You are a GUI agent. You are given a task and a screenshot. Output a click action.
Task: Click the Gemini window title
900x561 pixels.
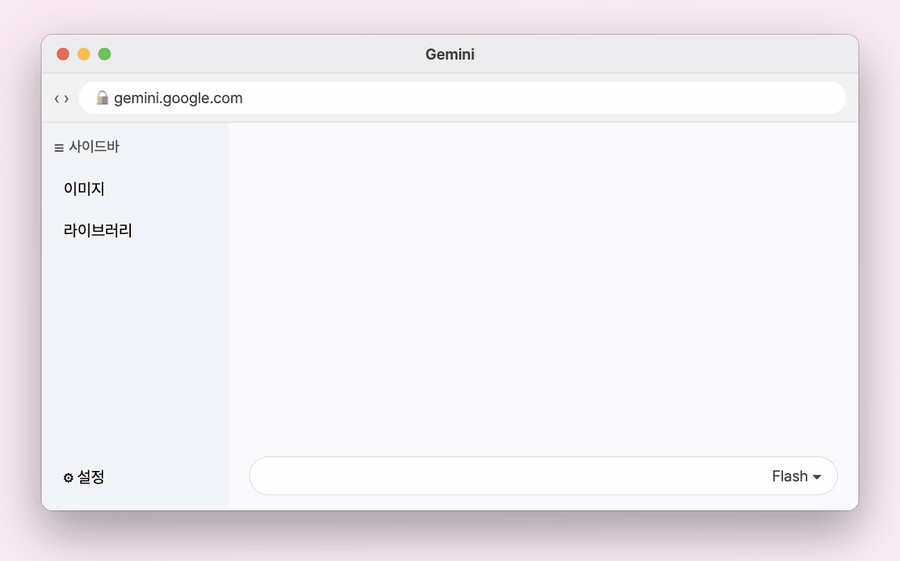pyautogui.click(x=450, y=54)
